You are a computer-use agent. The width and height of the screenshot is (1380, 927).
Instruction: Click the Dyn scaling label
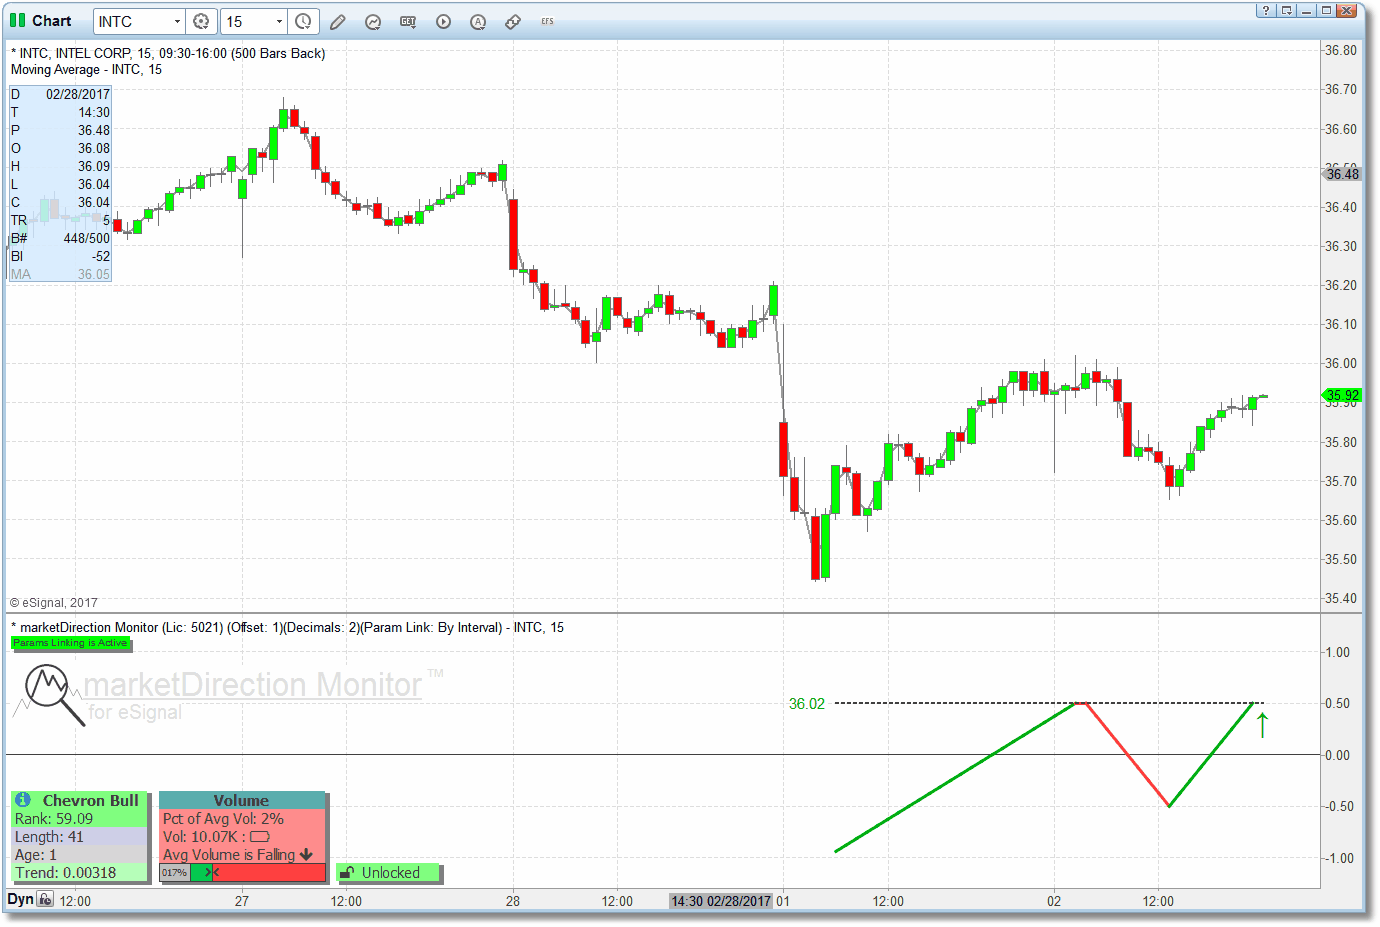[20, 899]
